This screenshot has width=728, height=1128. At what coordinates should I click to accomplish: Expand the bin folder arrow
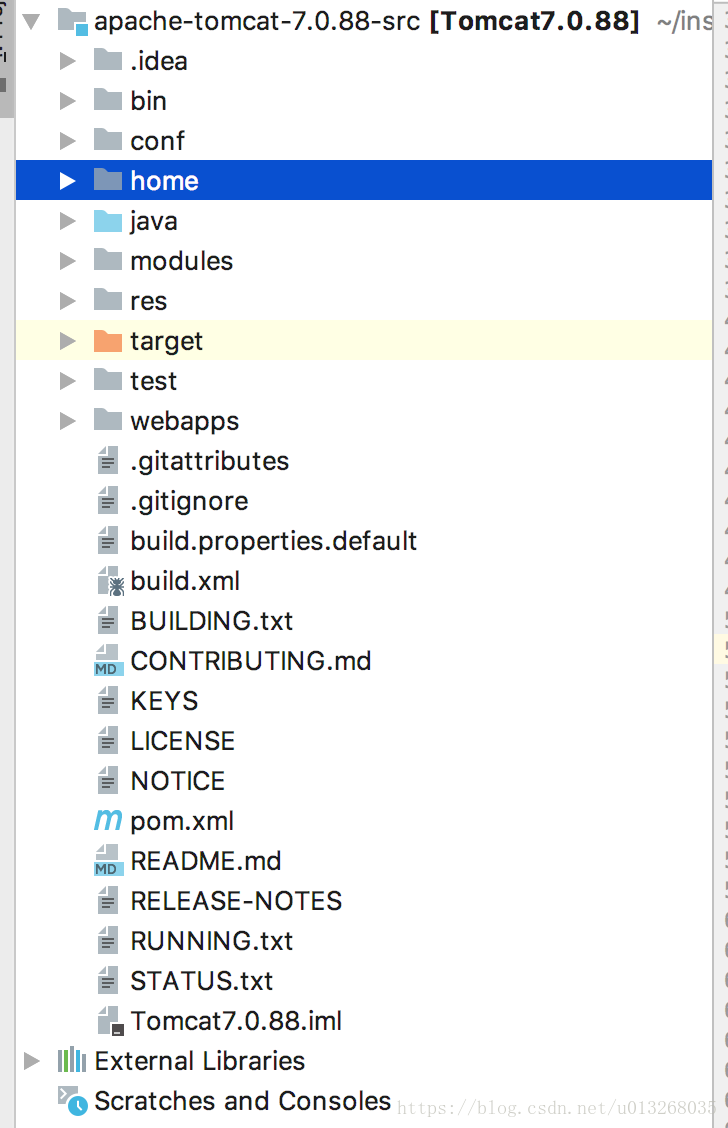click(68, 101)
